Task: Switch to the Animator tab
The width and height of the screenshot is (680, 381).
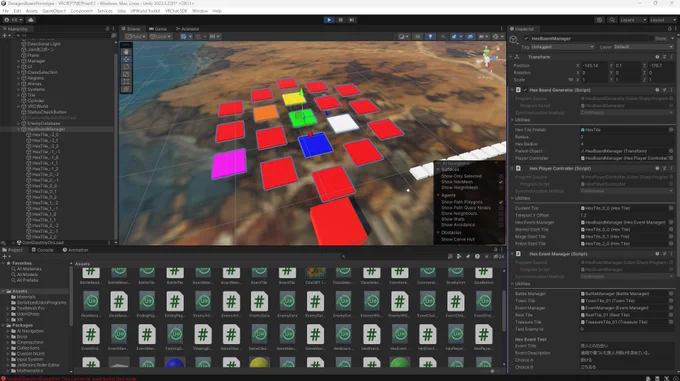Action: pyautogui.click(x=187, y=29)
